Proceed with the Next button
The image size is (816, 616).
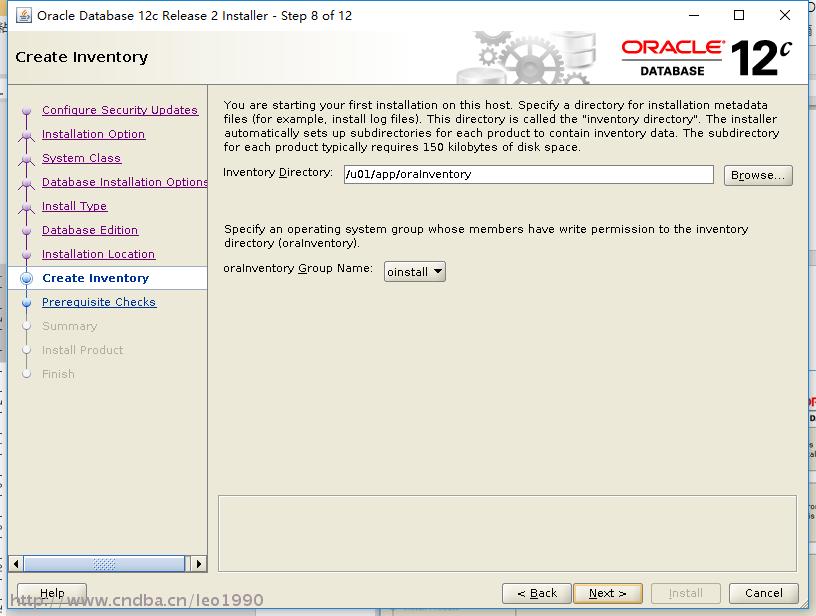(607, 593)
